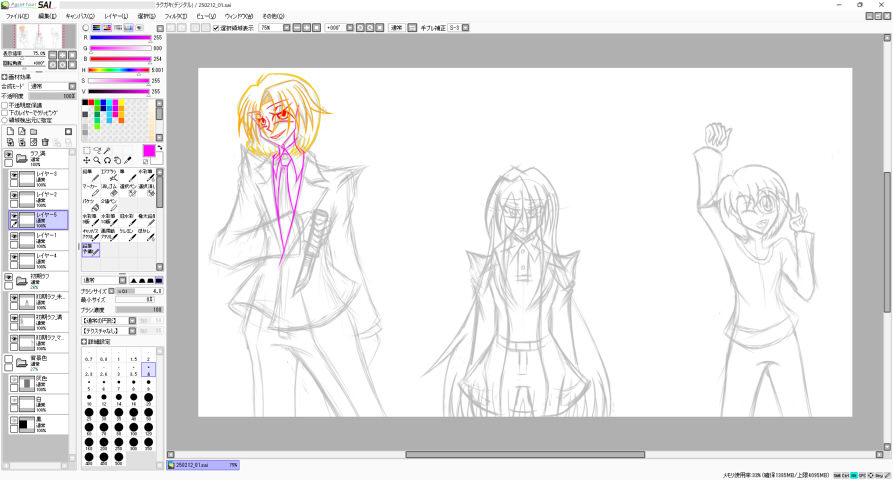
Task: Expand the 詳細設定 advanced settings section
Action: (84, 342)
